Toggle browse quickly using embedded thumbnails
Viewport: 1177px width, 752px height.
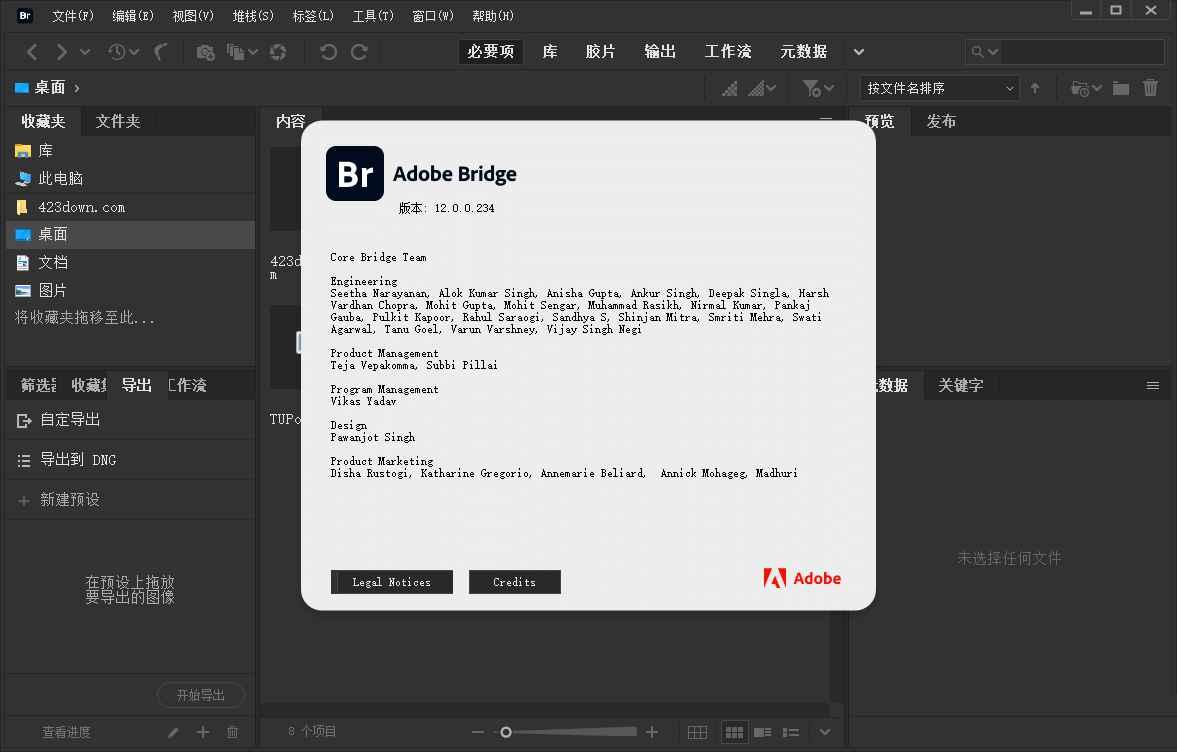coord(730,87)
